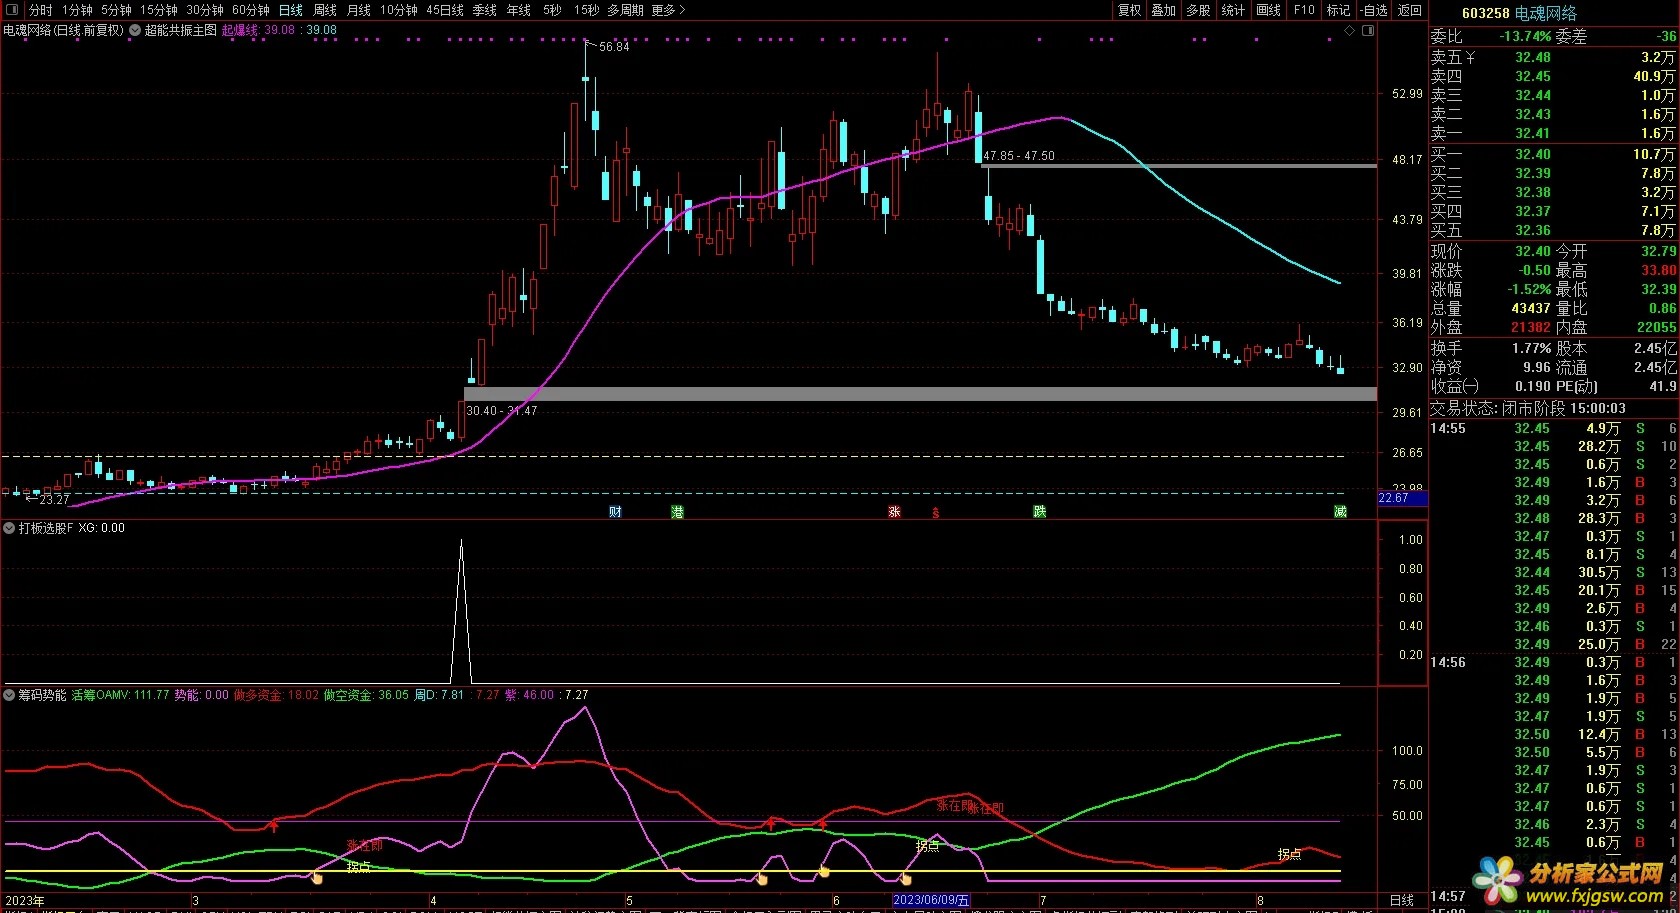Click the 返回 back button
1680x913 pixels.
[1410, 10]
